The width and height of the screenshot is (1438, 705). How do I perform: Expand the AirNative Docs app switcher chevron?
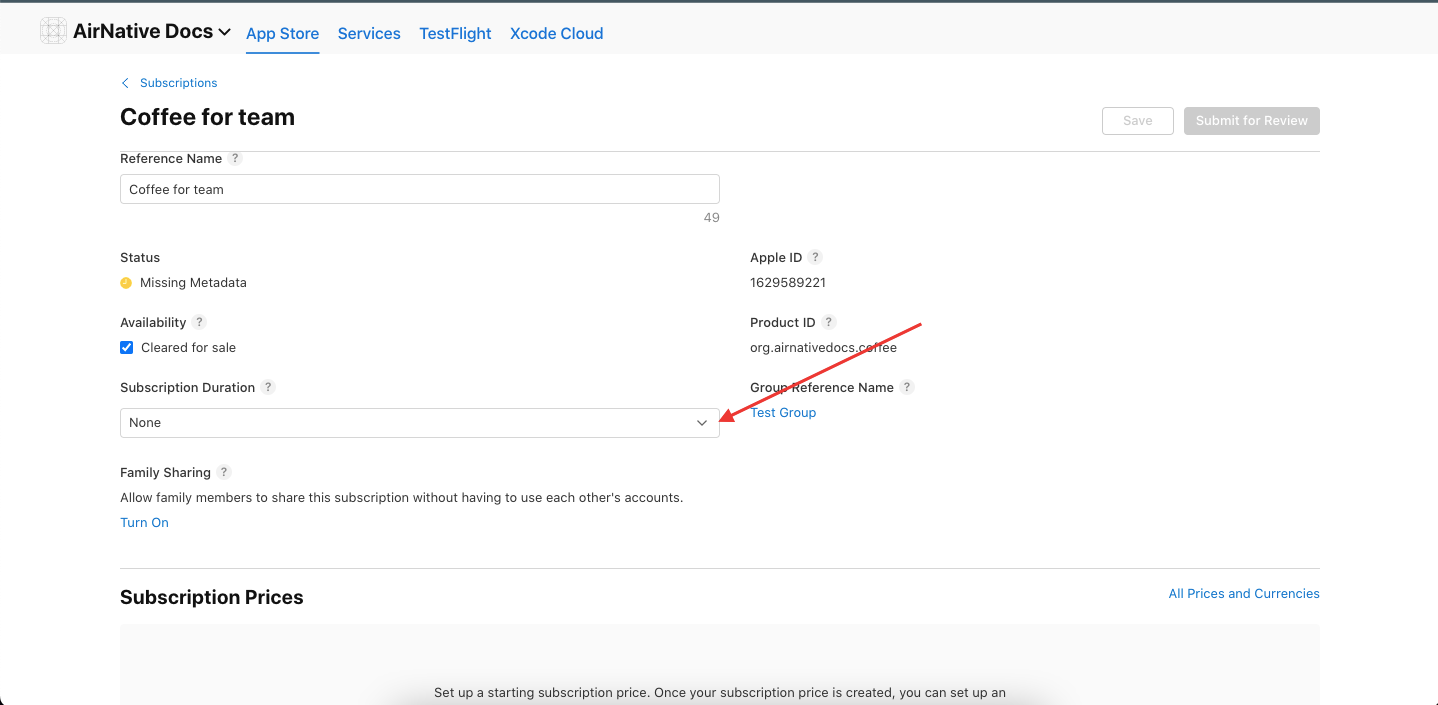[225, 33]
